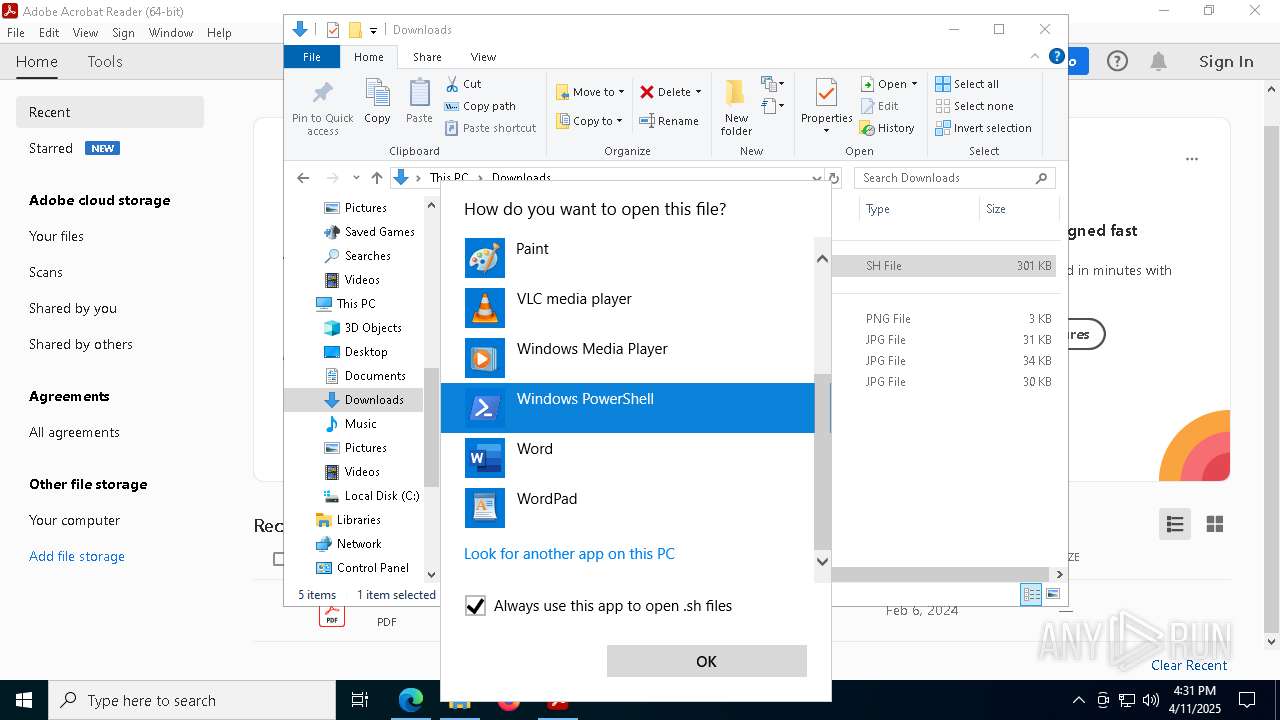Open file Properties from ribbon
The width and height of the screenshot is (1280, 720).
(x=826, y=107)
